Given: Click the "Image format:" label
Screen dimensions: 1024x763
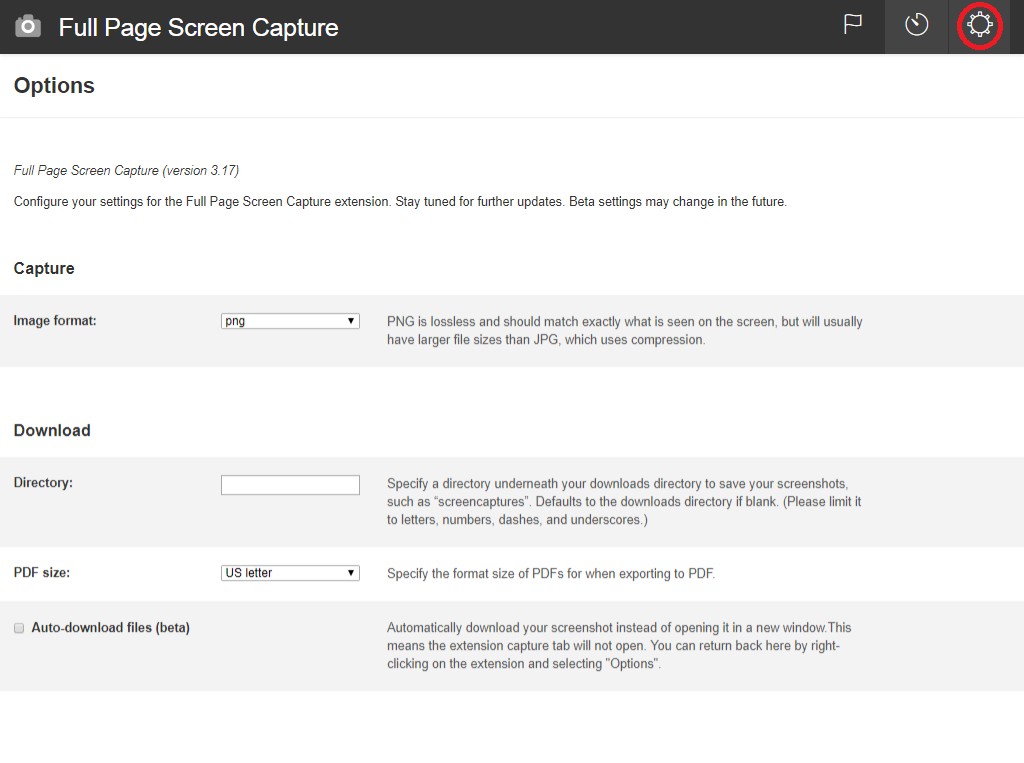Looking at the screenshot, I should [x=55, y=321].
